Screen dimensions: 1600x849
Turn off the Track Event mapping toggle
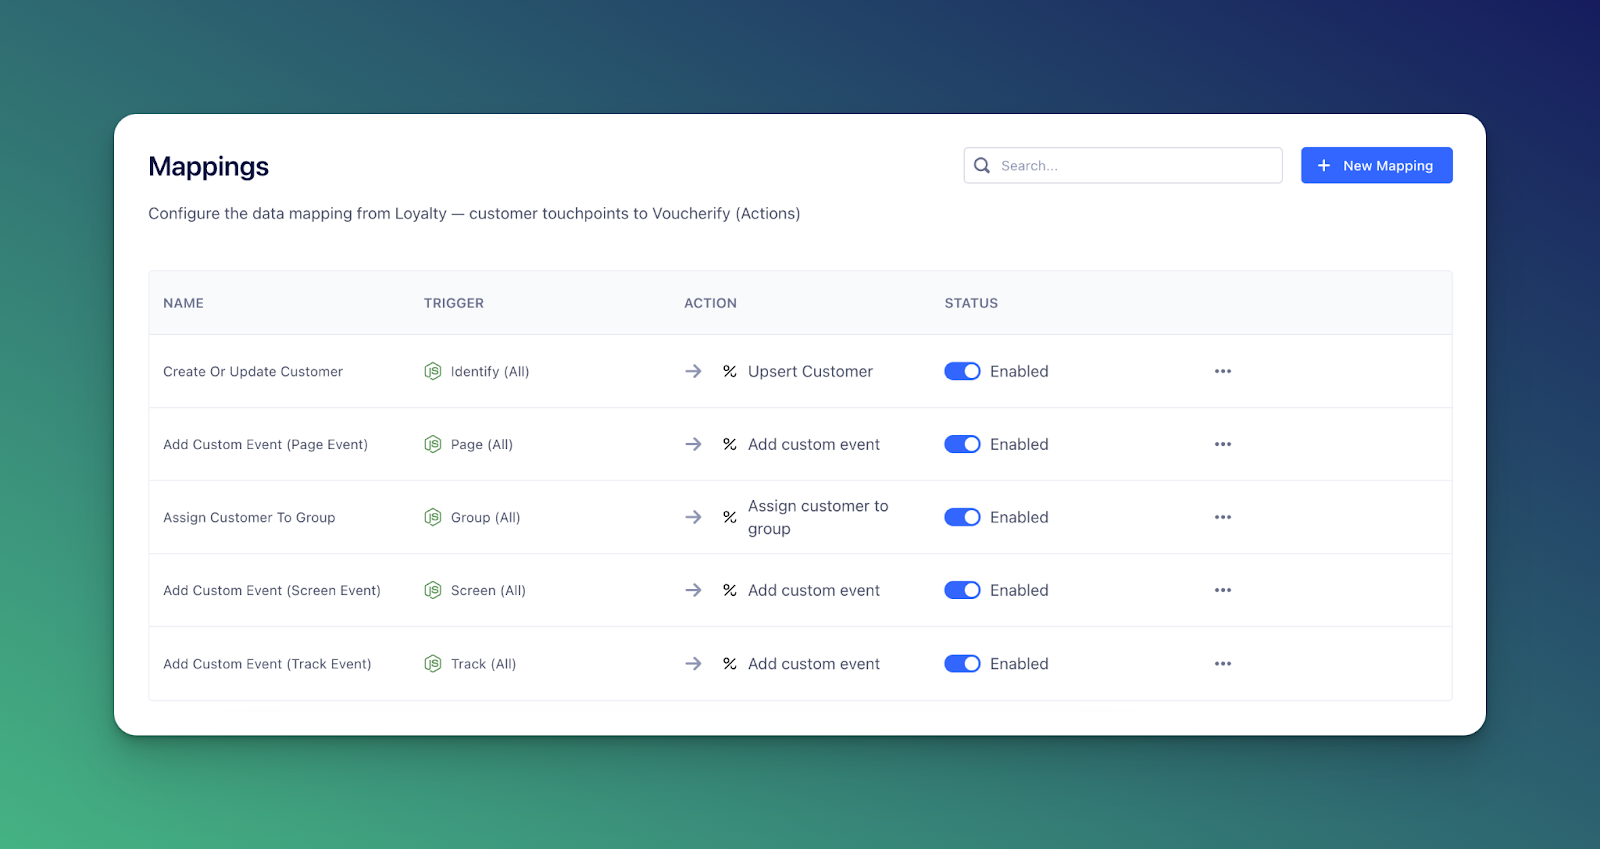(x=962, y=664)
